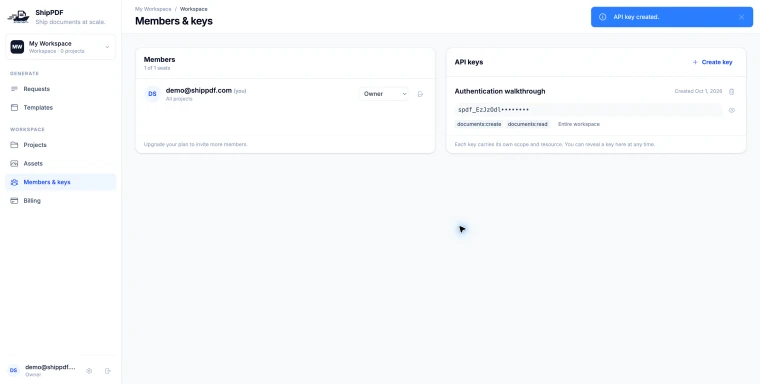Click My Workspace breadcrumb link

click(153, 9)
